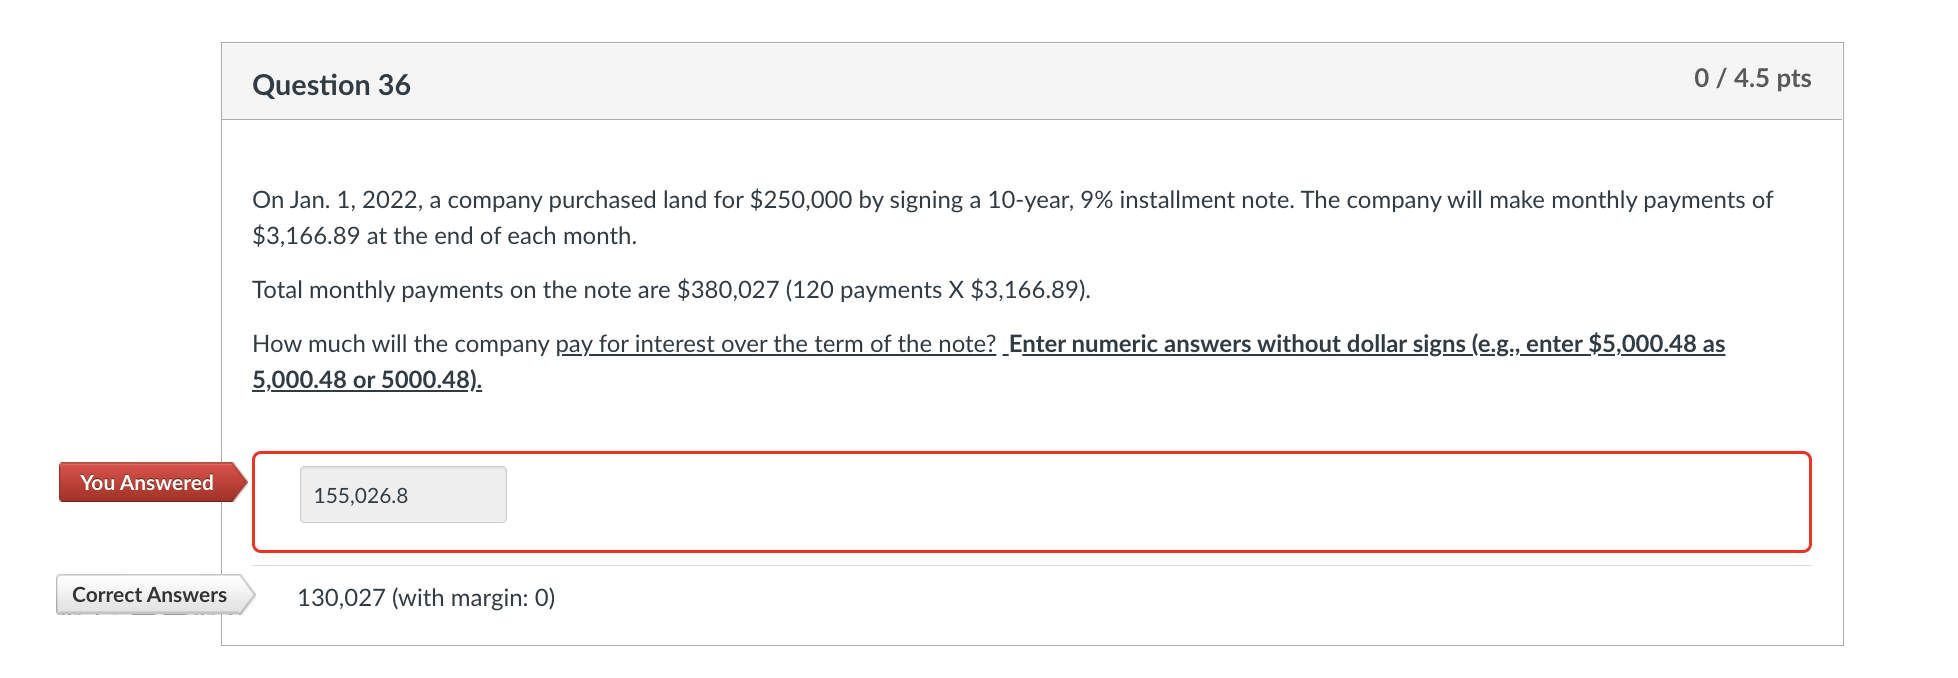Click the 0 / 4.5 pts score label
Viewport: 1958px width, 678px height.
coord(1752,77)
